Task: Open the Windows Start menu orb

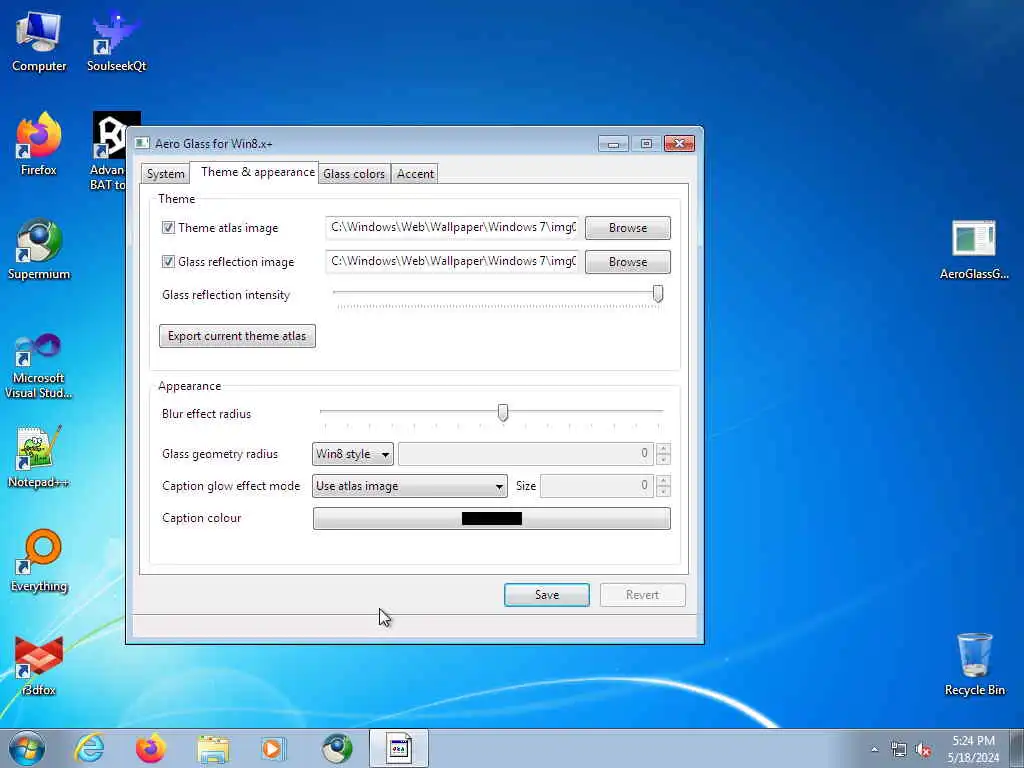Action: pyautogui.click(x=27, y=748)
